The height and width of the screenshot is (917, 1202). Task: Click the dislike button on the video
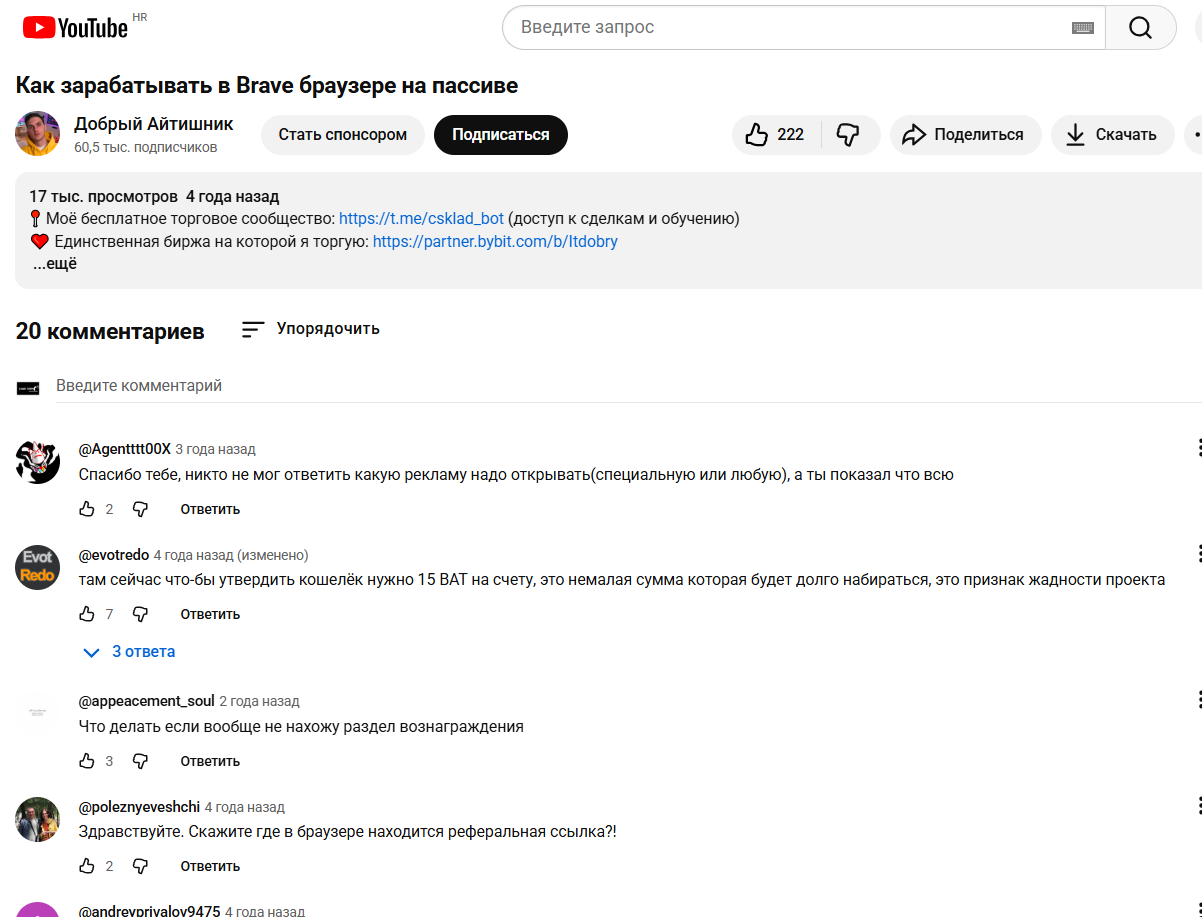pos(848,134)
